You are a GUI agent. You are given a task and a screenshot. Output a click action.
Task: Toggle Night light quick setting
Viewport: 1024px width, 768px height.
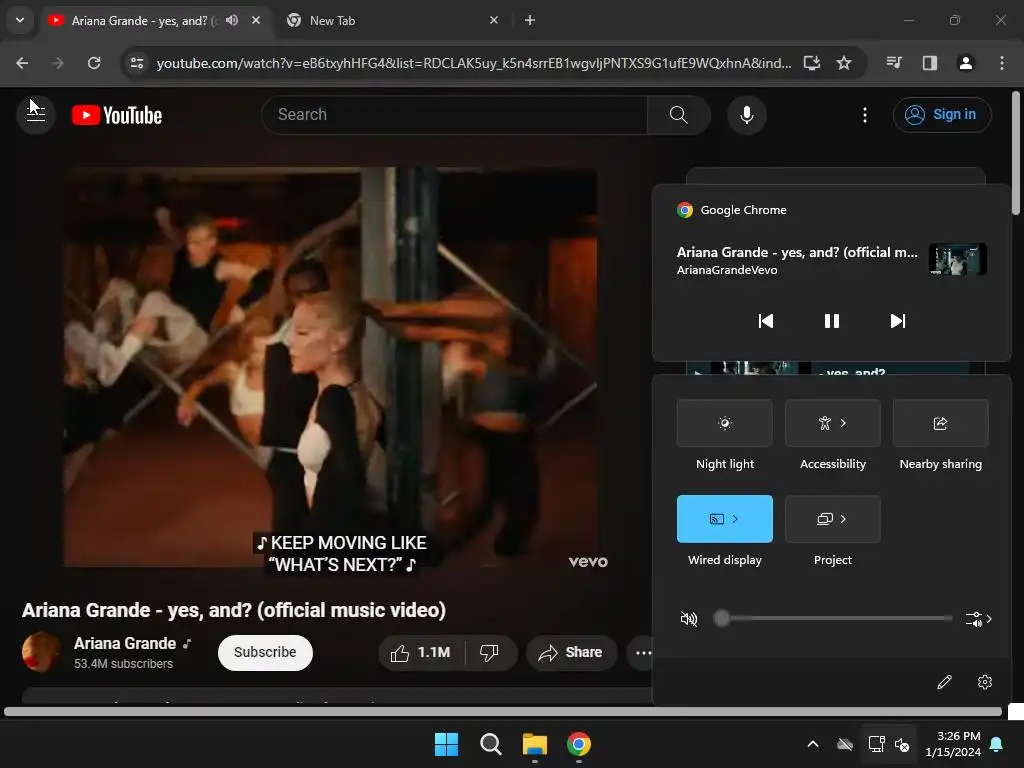(x=724, y=423)
